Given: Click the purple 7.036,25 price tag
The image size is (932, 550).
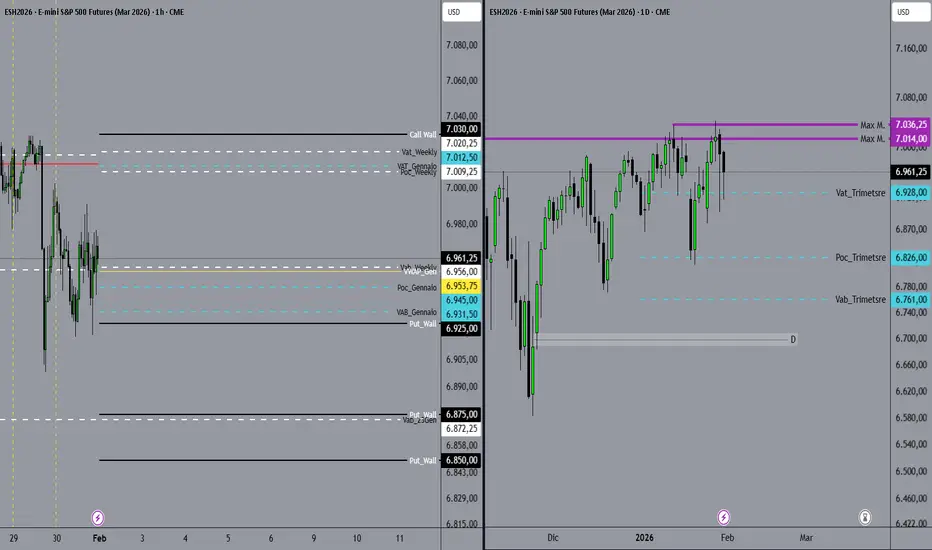Looking at the screenshot, I should click(x=911, y=125).
